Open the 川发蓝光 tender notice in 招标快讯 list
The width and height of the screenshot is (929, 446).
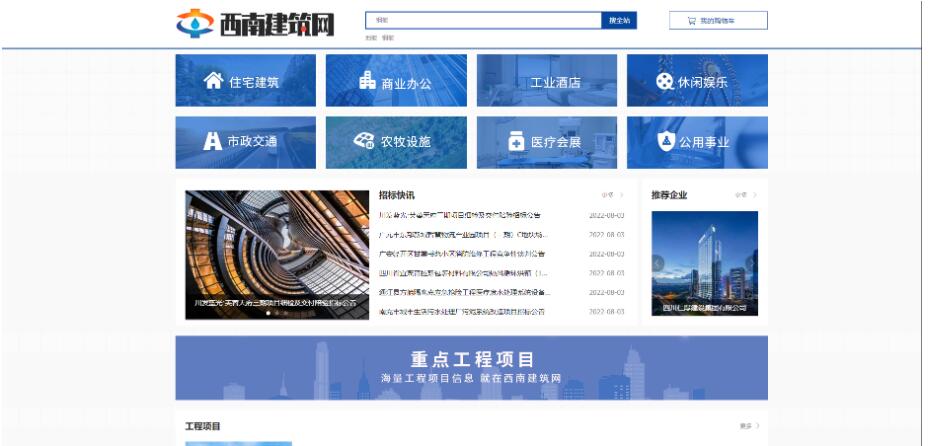tap(460, 216)
